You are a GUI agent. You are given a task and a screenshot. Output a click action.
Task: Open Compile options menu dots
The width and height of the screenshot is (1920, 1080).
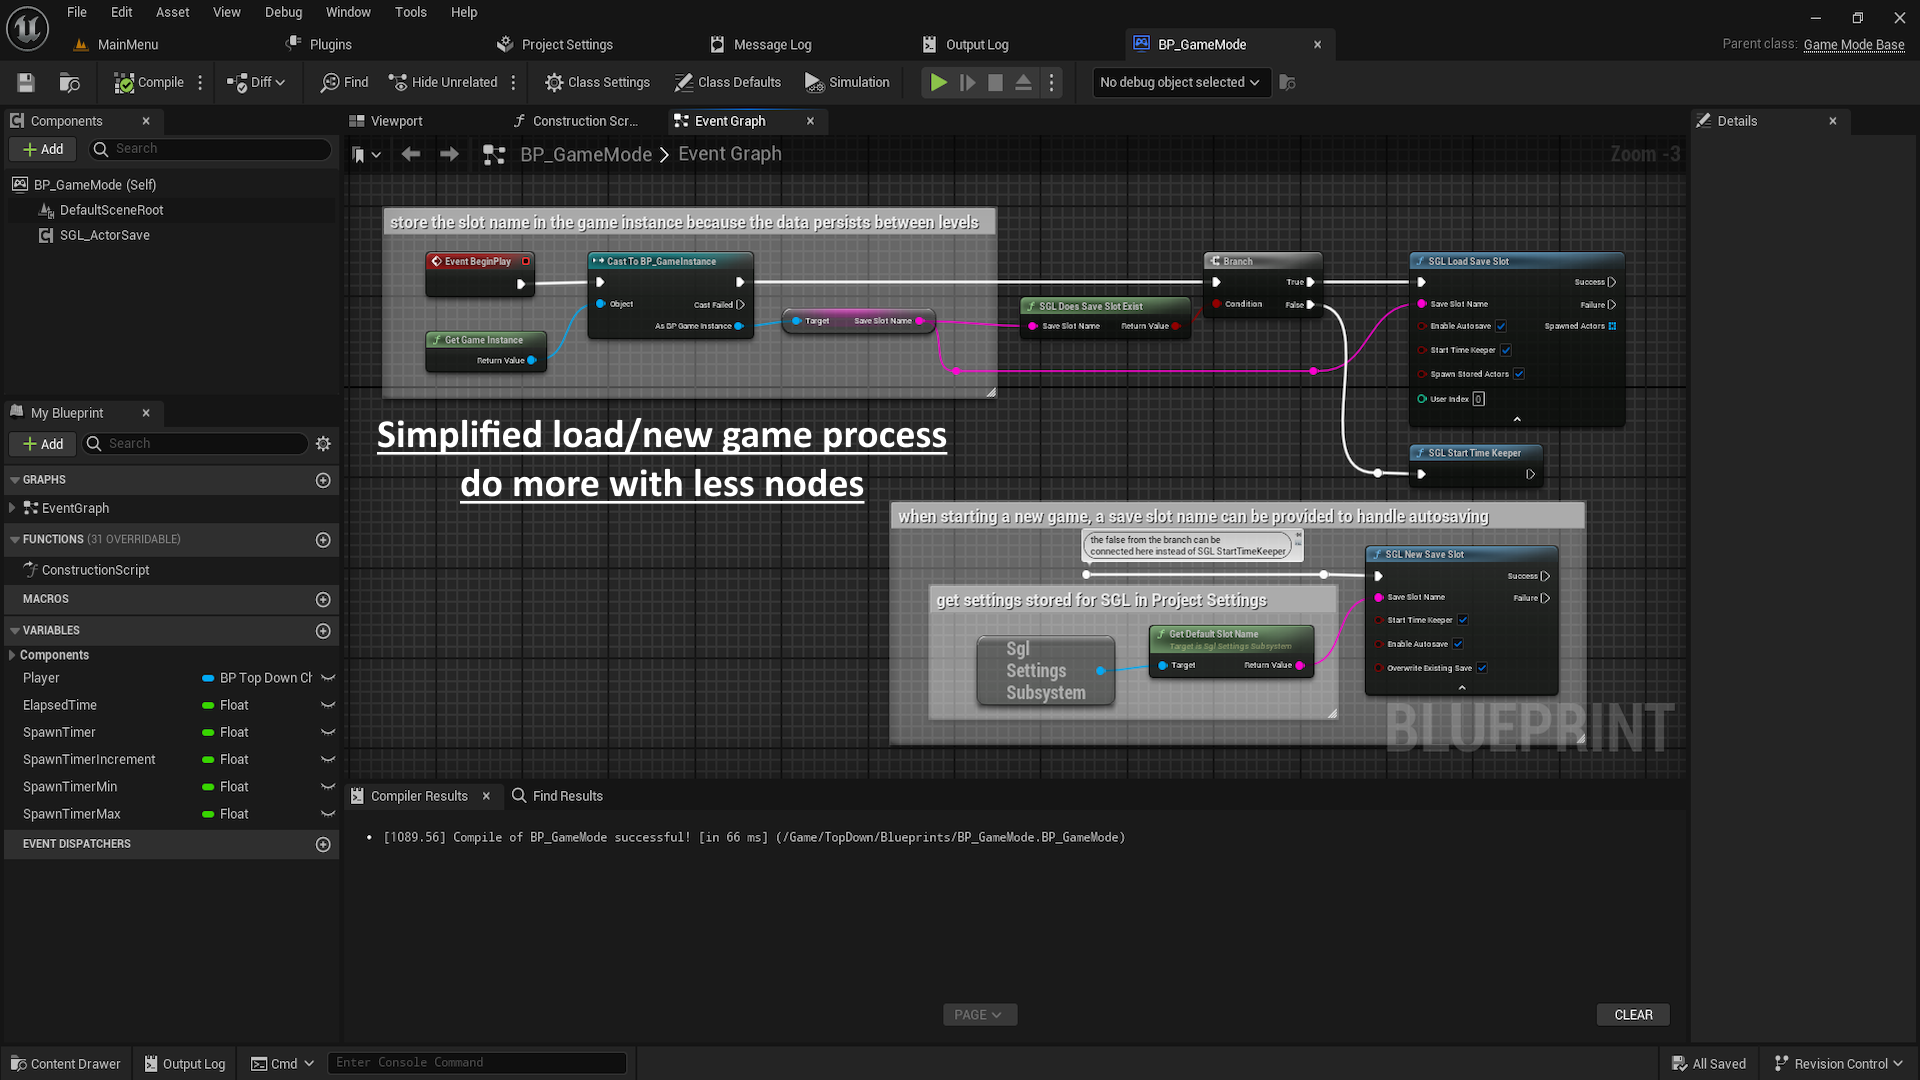click(200, 83)
